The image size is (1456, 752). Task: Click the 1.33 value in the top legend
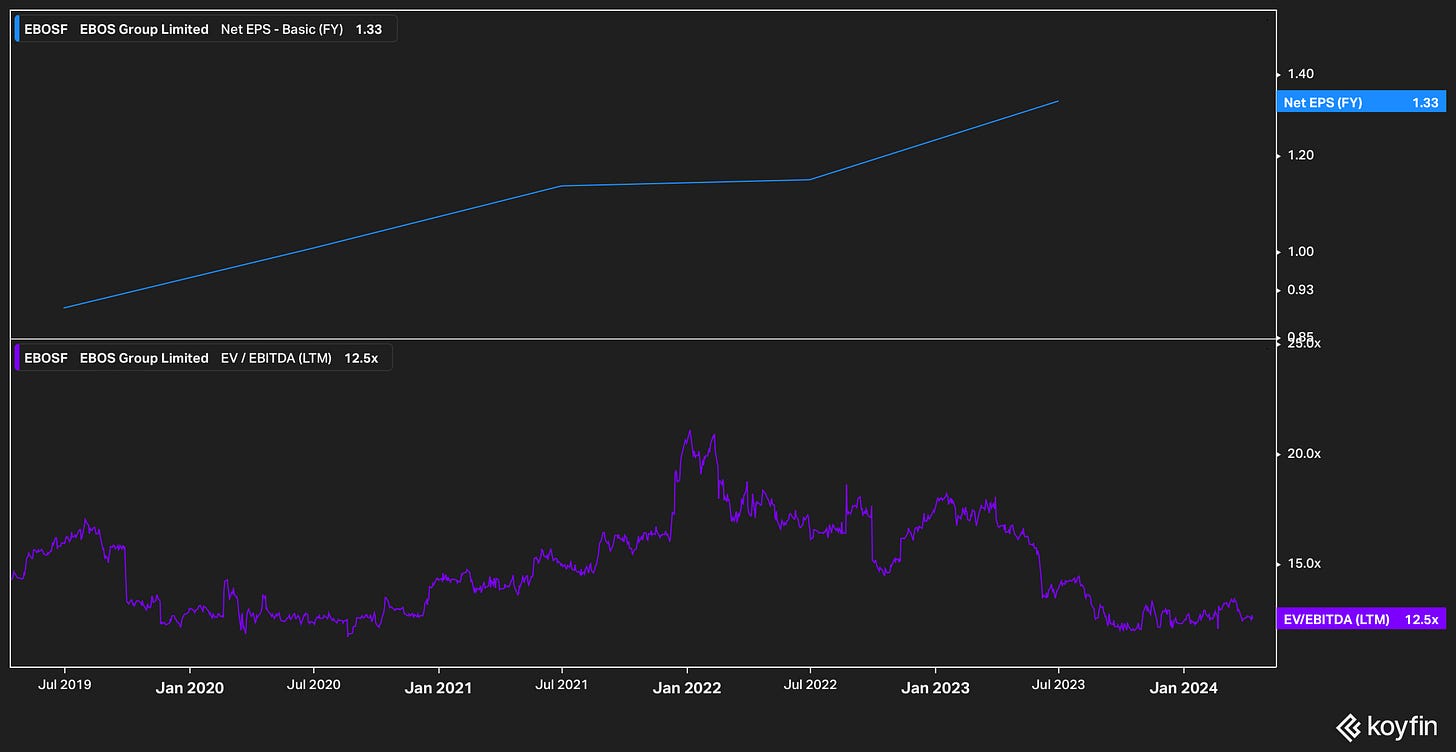click(369, 29)
